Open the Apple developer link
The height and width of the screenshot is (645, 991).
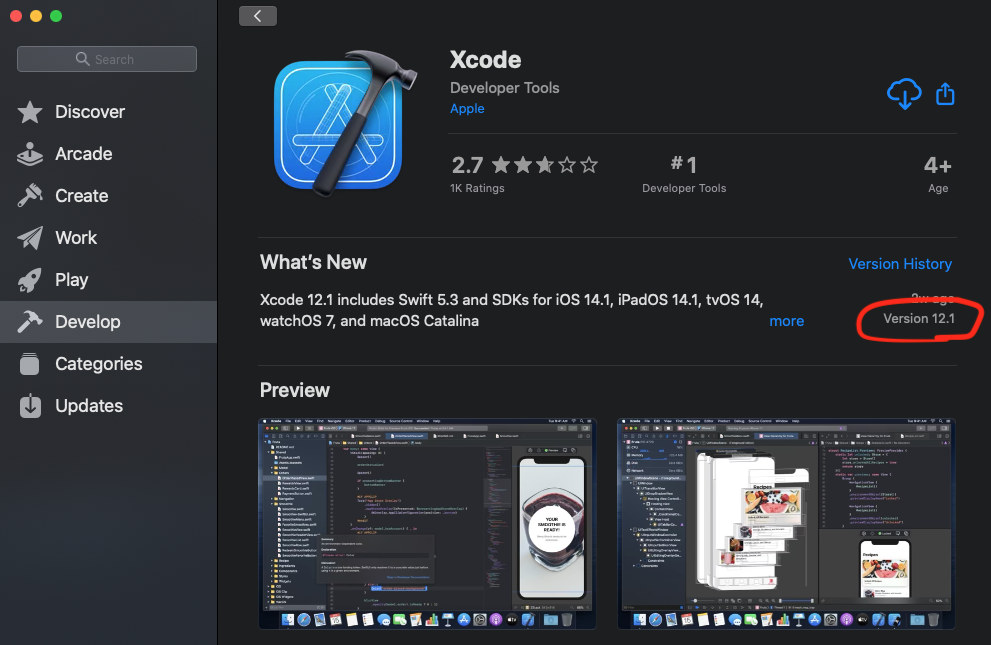(467, 109)
